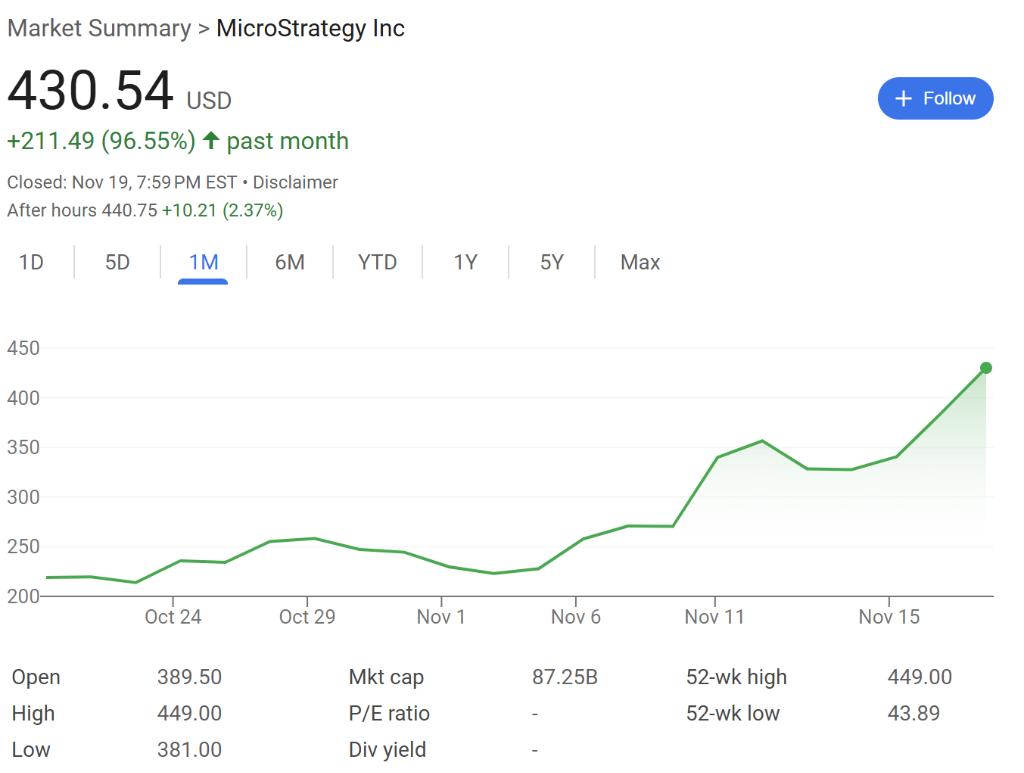
Task: Show the 1Y chart range
Action: [x=466, y=262]
